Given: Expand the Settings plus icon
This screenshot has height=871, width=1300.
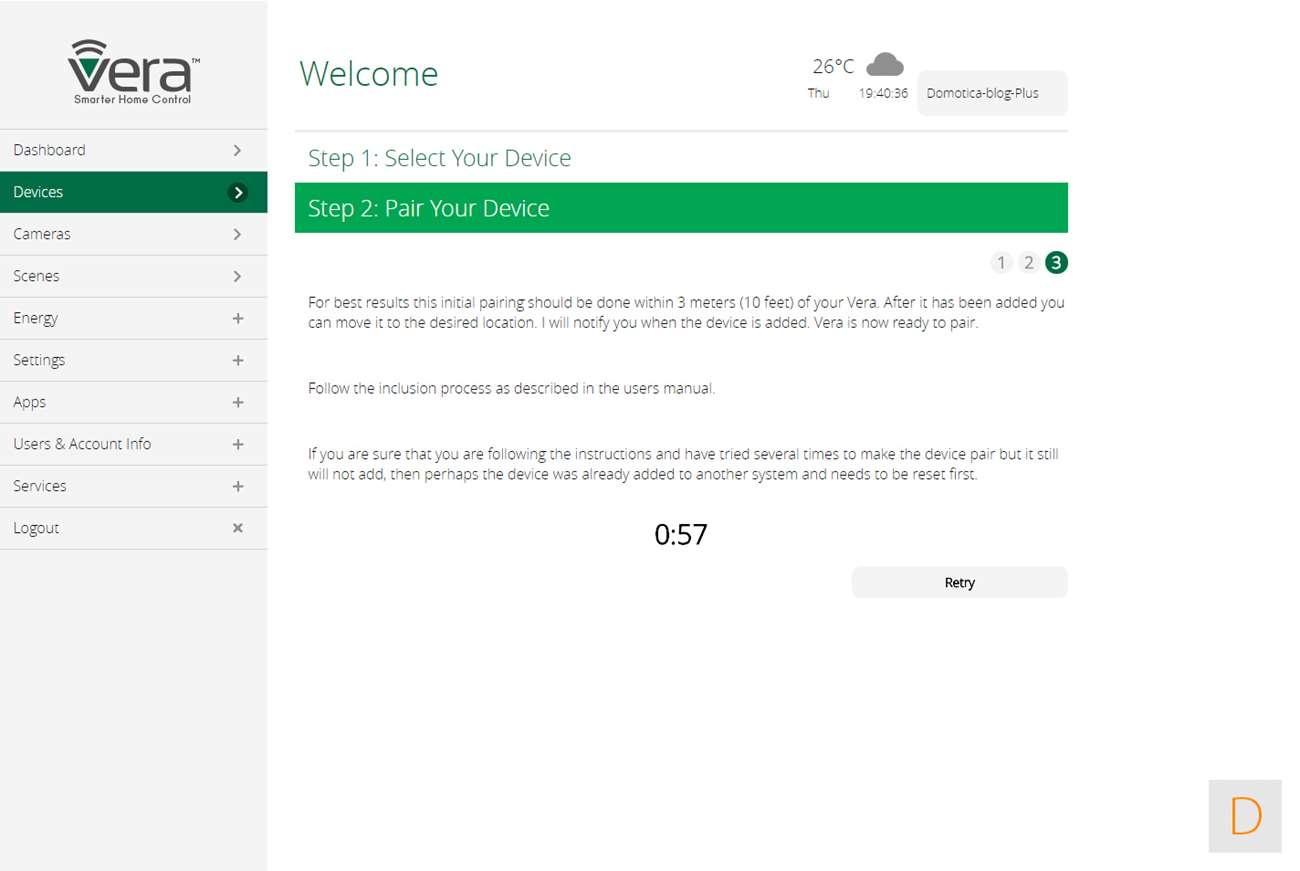Looking at the screenshot, I should click(238, 360).
